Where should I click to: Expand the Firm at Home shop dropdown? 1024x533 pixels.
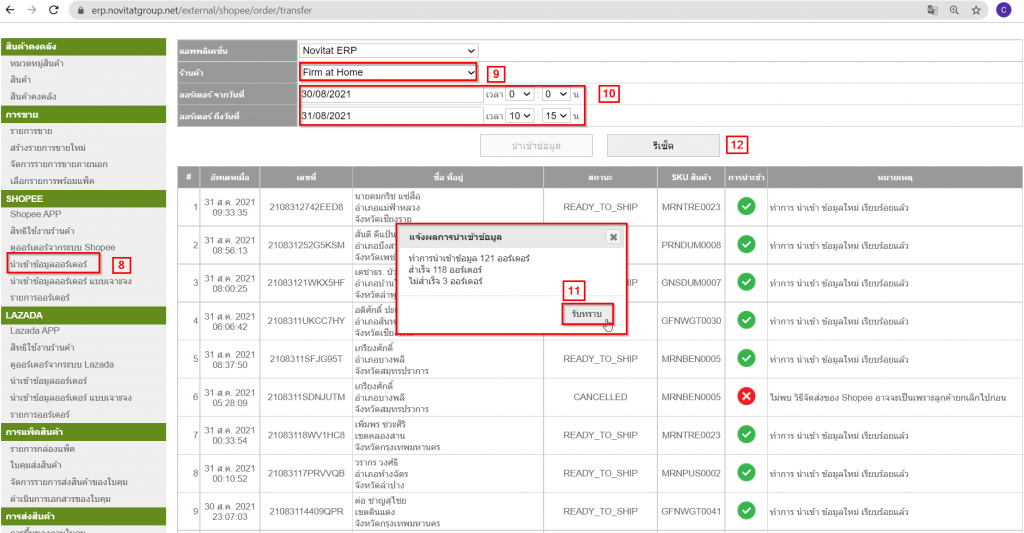[389, 72]
